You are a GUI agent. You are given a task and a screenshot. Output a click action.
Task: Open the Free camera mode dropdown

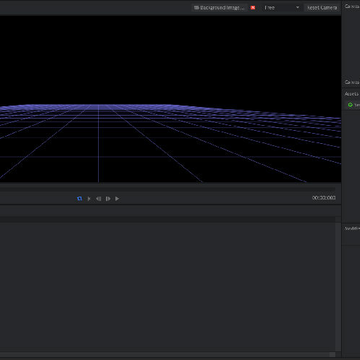[x=281, y=8]
